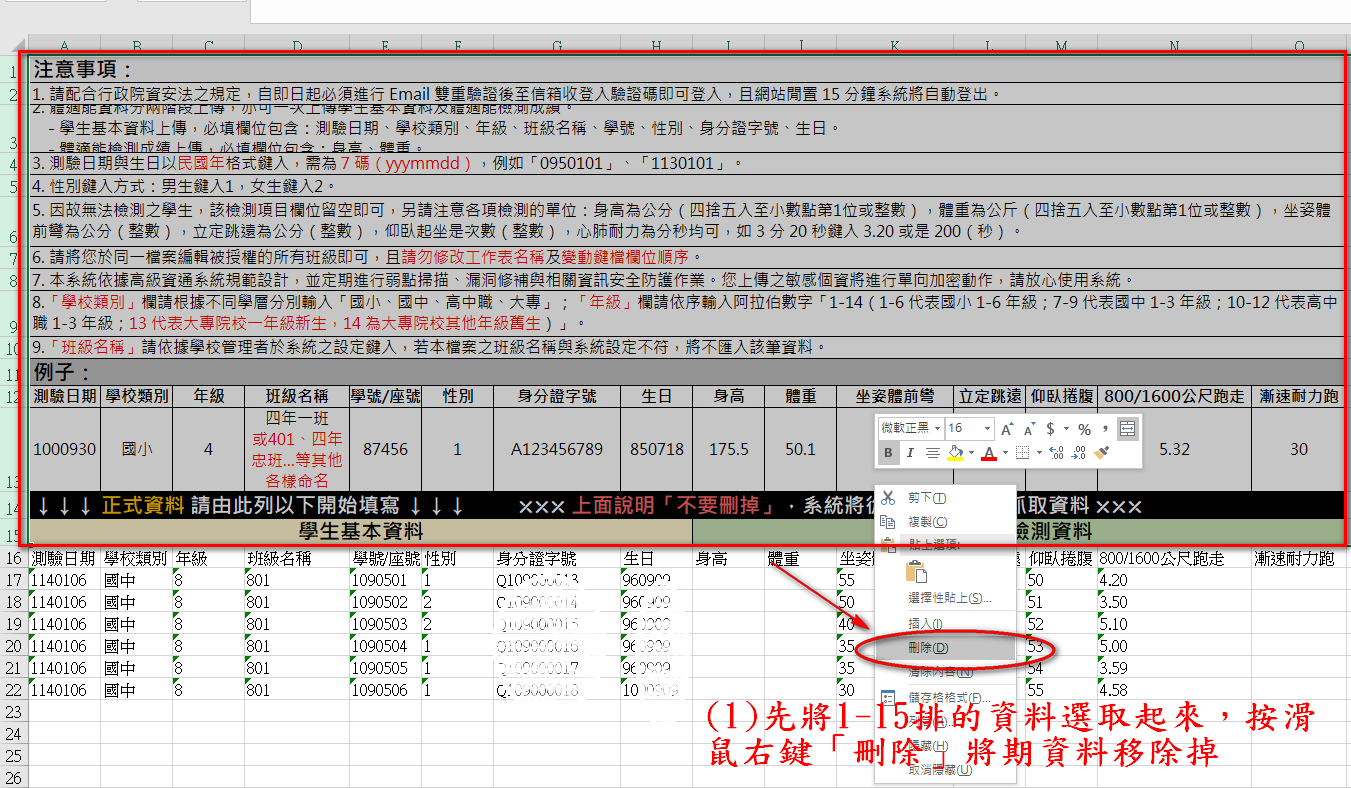Image resolution: width=1351 pixels, height=788 pixels.
Task: Toggle Bold formatting in mini toolbar
Action: [888, 453]
